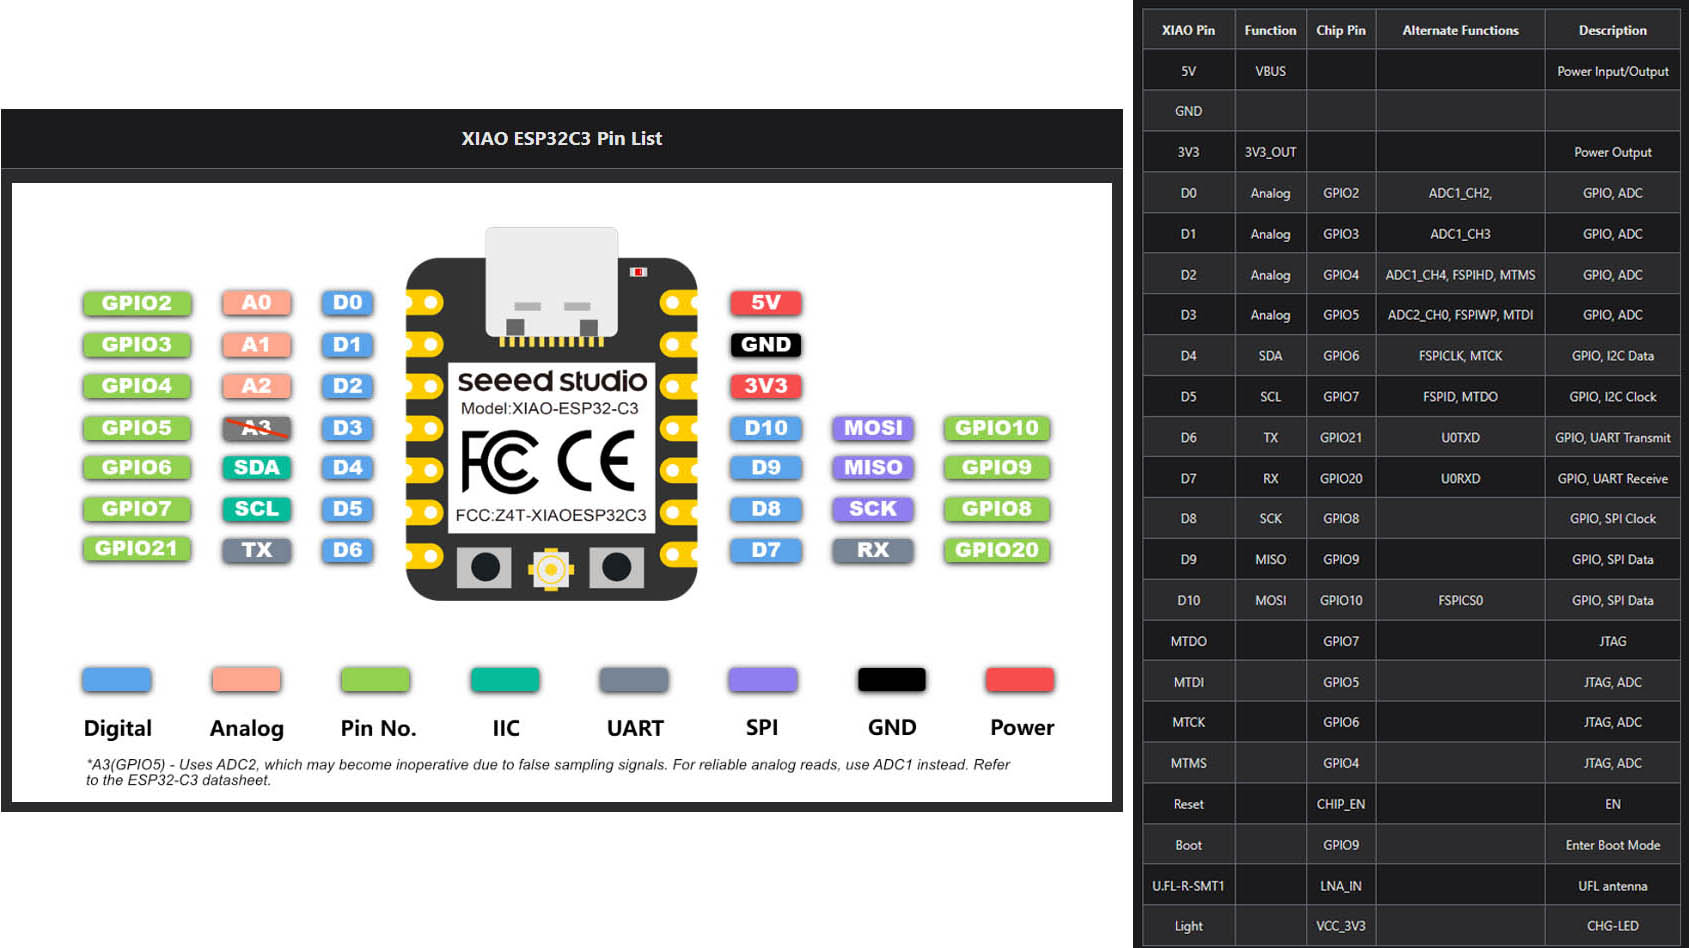Screen dimensions: 1689x948
Task: Click the teal SDA badge in the diagram
Action: tap(257, 468)
